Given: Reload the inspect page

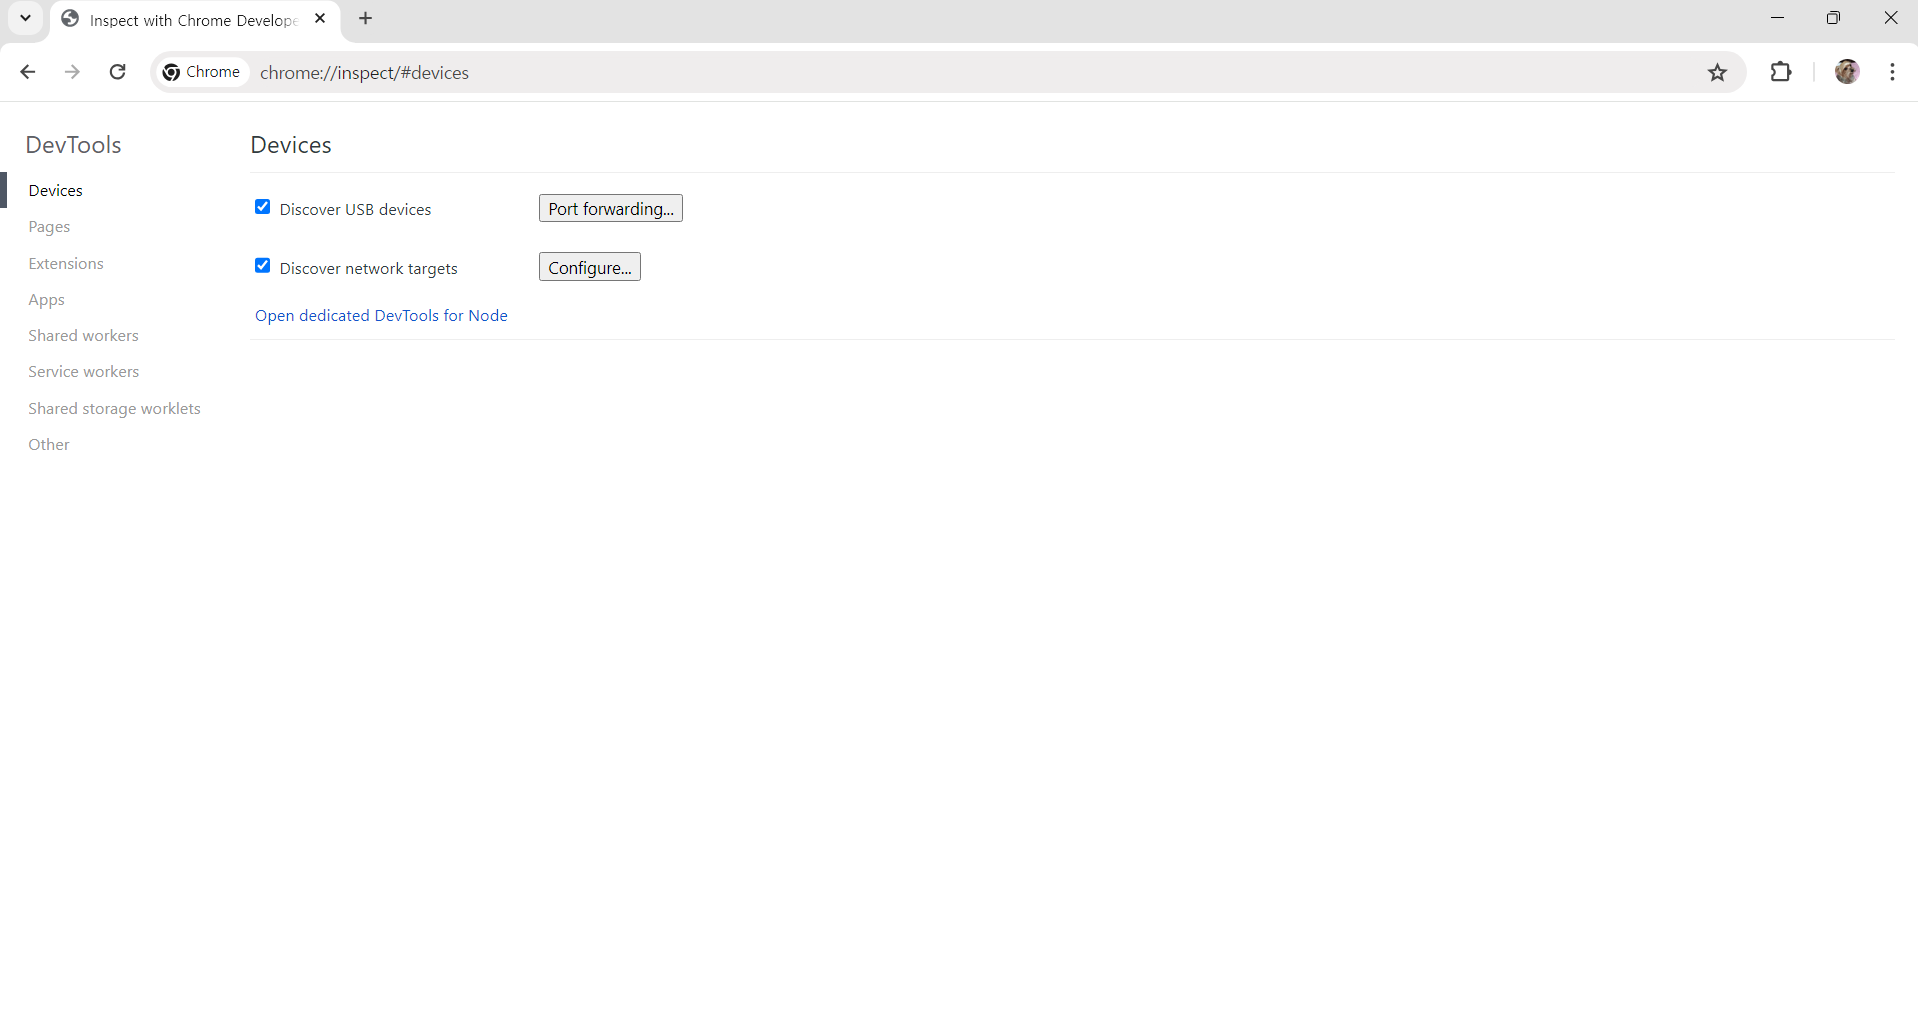Looking at the screenshot, I should click(117, 72).
